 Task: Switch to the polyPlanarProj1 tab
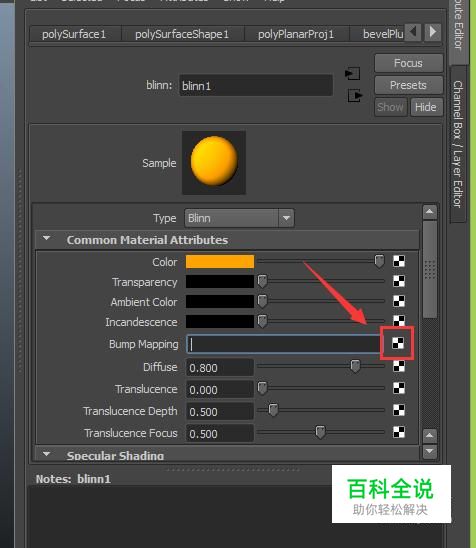pos(296,34)
